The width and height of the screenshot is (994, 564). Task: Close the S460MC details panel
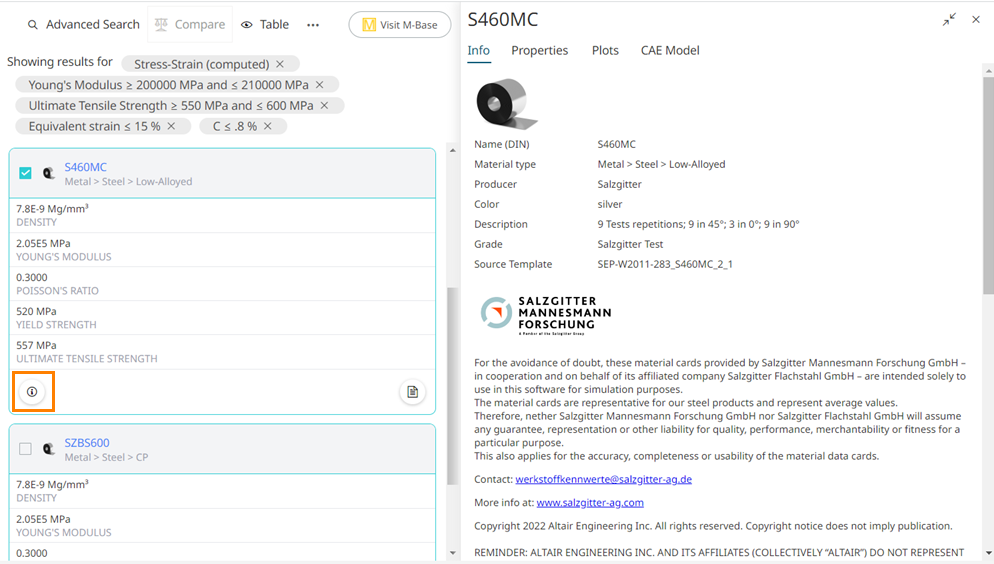976,20
